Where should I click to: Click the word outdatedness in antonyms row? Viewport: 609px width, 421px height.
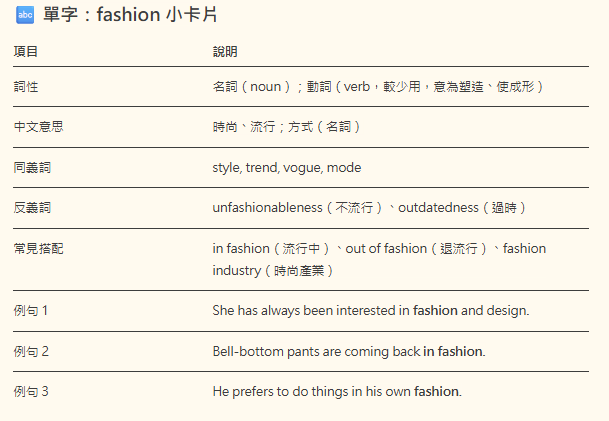click(x=438, y=207)
